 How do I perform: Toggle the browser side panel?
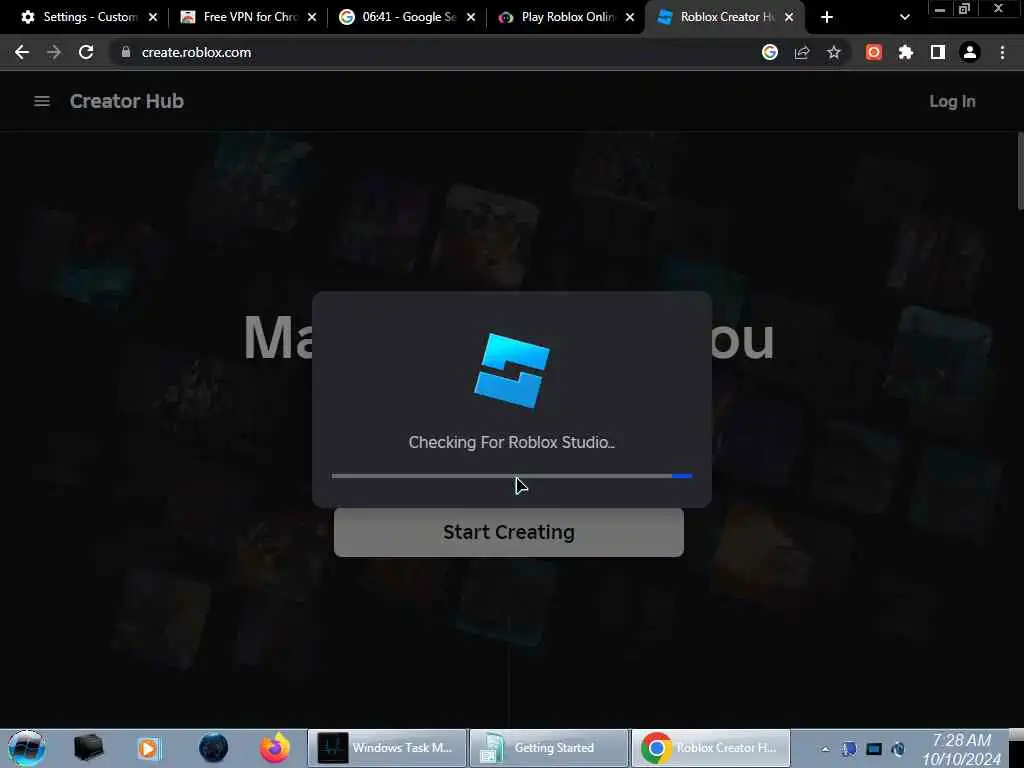(938, 52)
